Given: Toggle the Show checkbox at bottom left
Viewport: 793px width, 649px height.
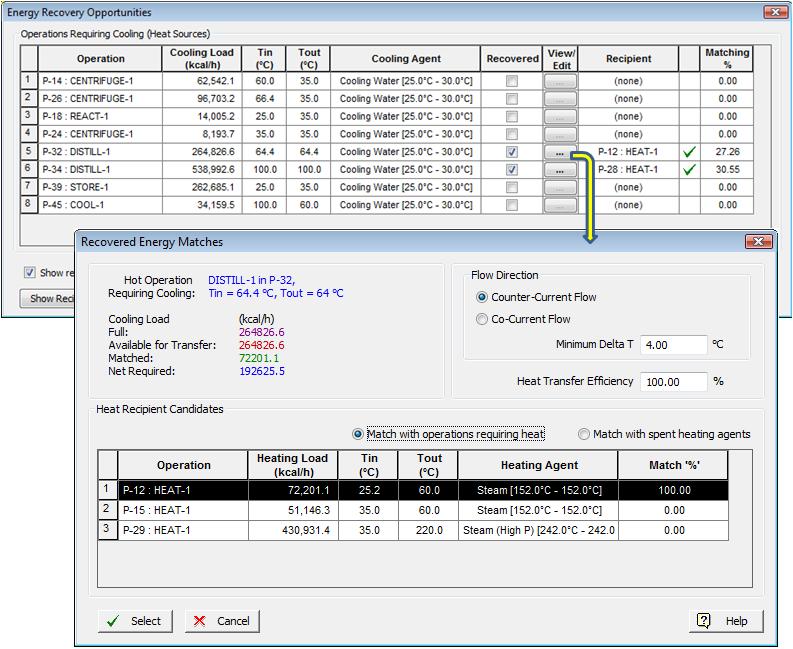Looking at the screenshot, I should (x=30, y=273).
